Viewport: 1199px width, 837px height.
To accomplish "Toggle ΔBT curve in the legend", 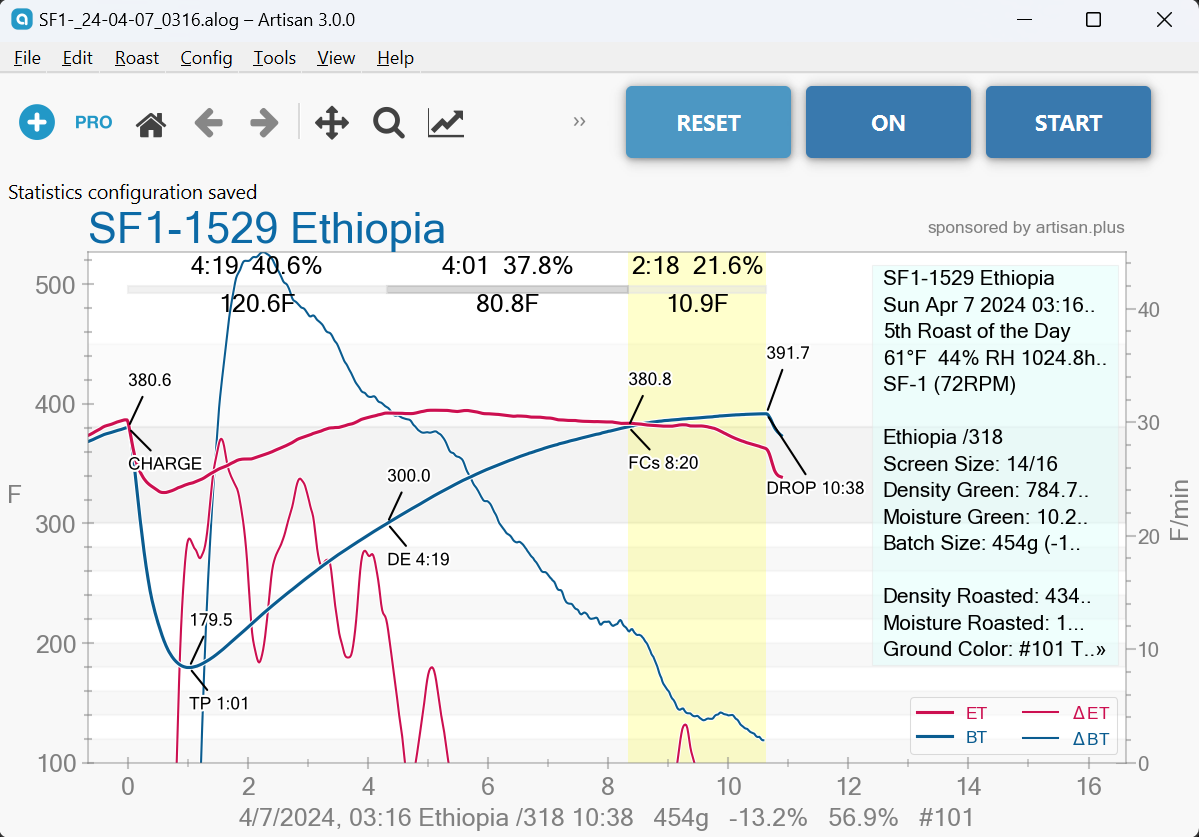I will [1065, 738].
